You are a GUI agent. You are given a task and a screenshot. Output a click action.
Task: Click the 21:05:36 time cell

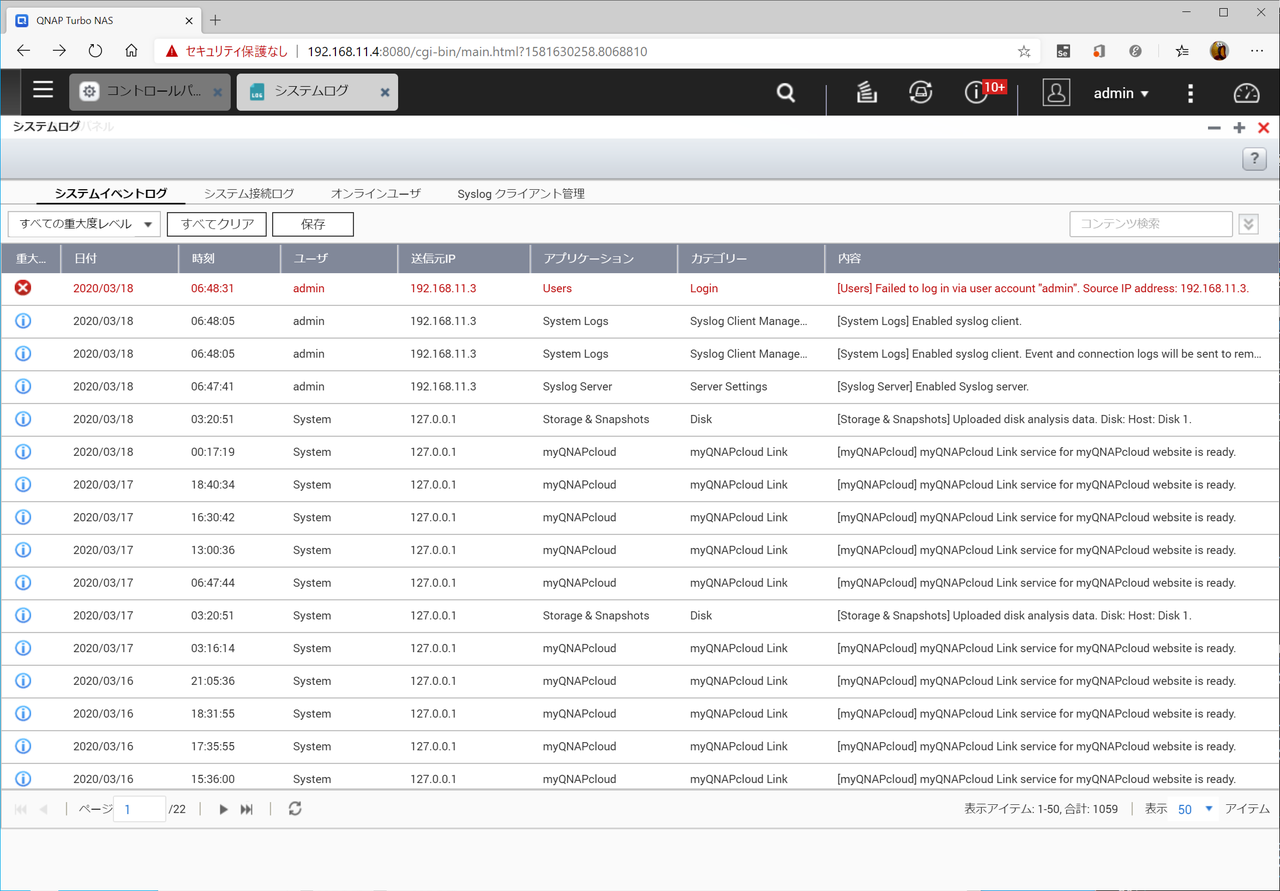click(212, 681)
